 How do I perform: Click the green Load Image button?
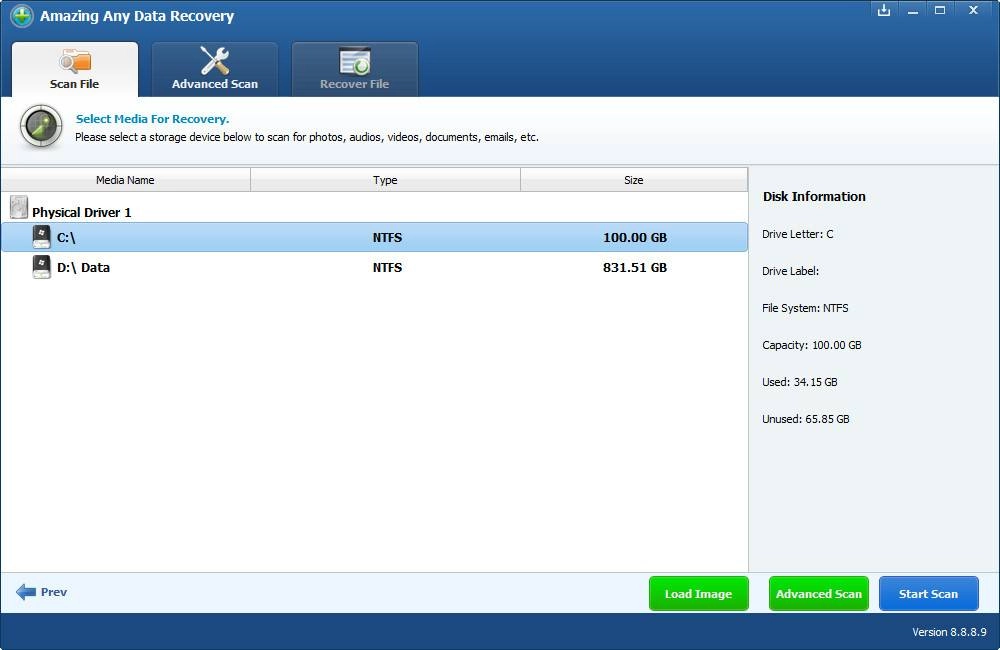click(698, 594)
